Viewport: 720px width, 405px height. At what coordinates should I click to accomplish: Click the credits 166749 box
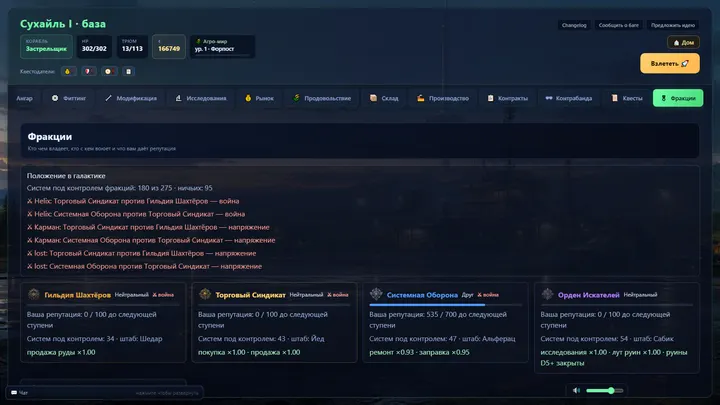coord(169,46)
